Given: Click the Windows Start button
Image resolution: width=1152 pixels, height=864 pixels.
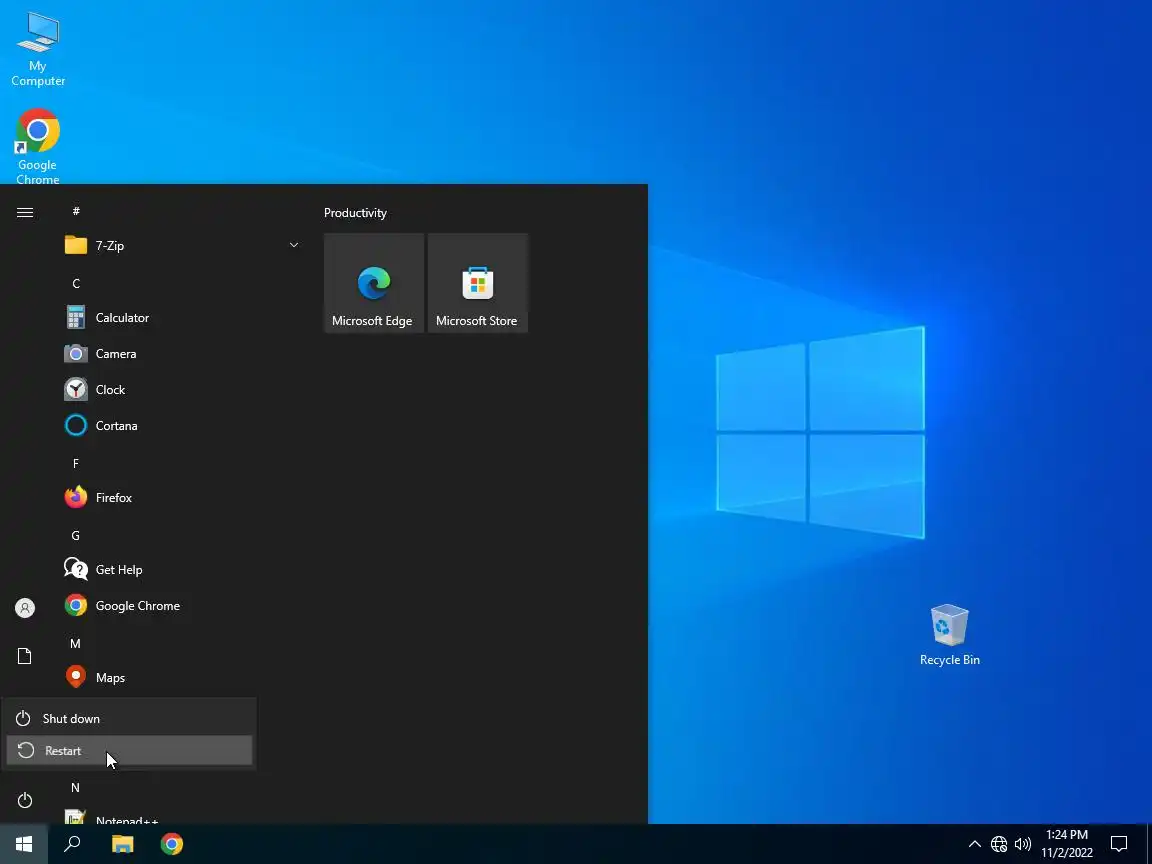Looking at the screenshot, I should tap(24, 844).
